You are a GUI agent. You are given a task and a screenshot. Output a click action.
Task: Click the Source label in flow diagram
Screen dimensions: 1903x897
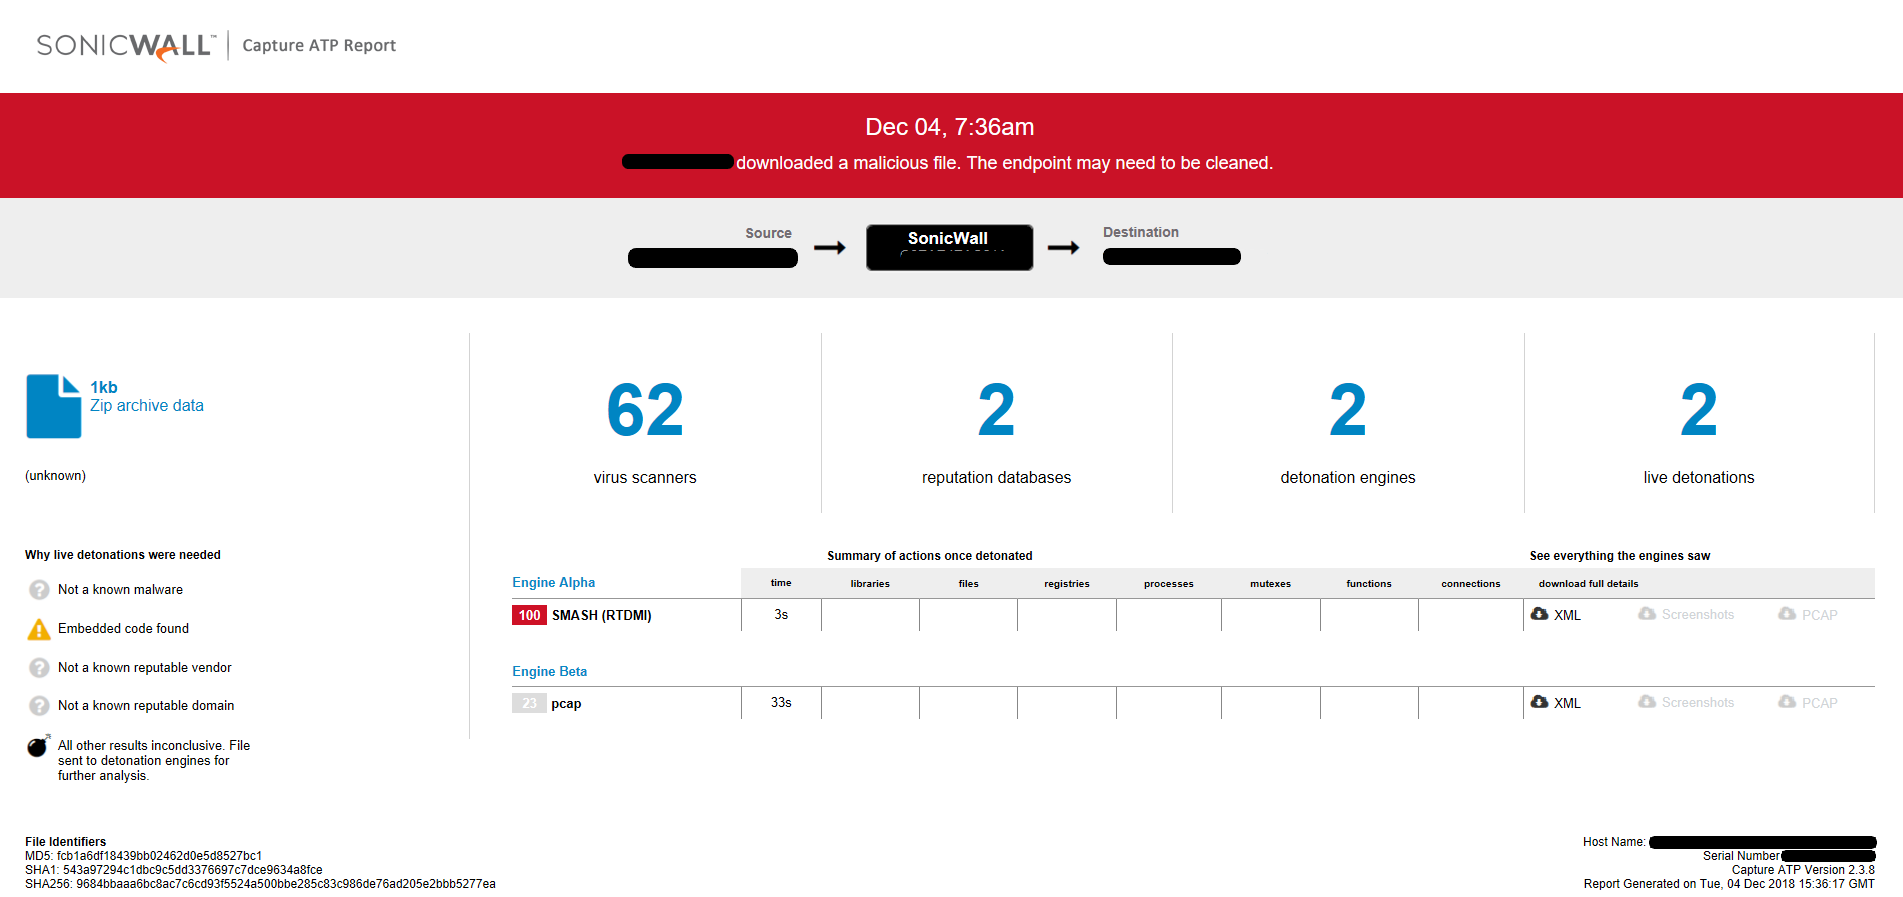768,233
